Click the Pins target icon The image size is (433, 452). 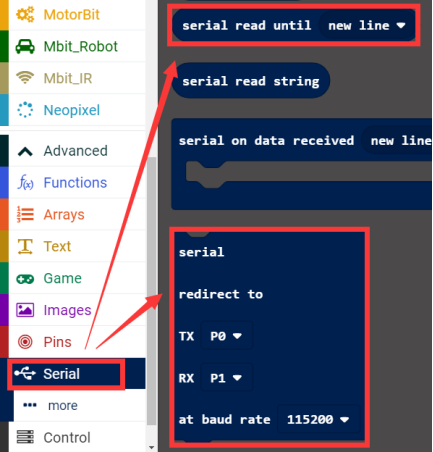[25, 342]
